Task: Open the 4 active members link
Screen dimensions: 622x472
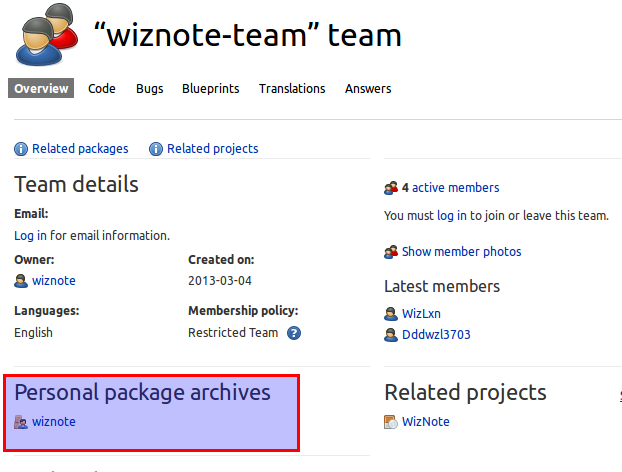Action: click(450, 188)
